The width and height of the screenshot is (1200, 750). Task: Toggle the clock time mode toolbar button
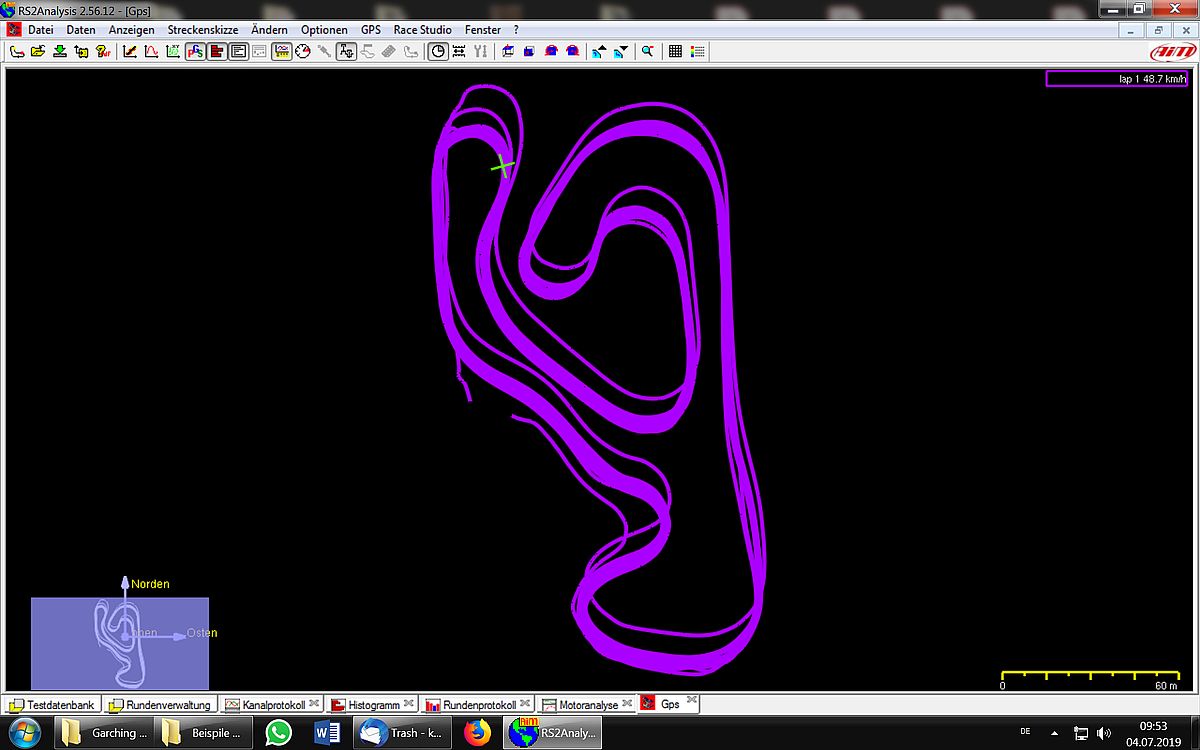tap(438, 51)
